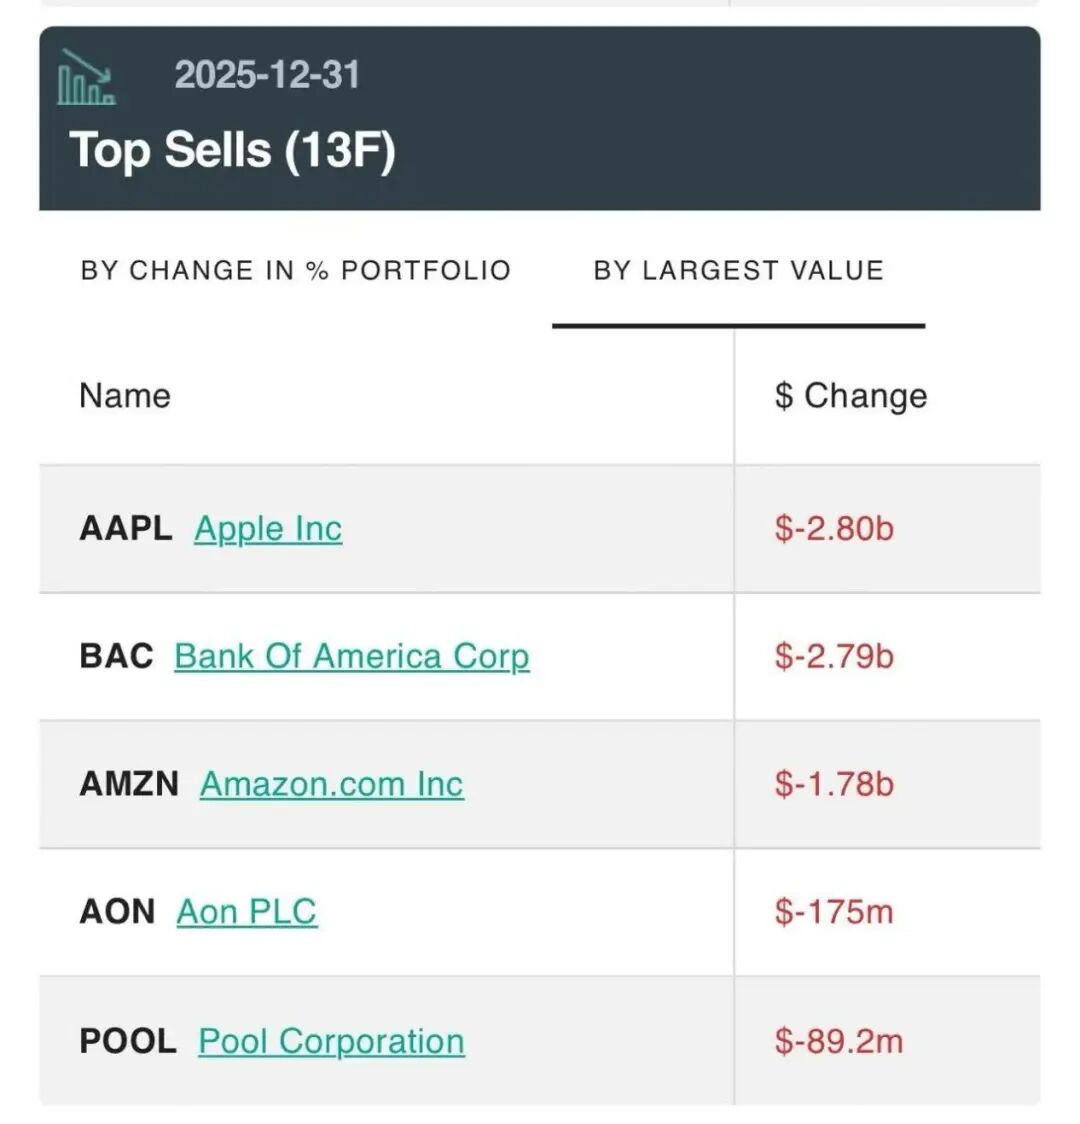
Task: Open the Aon PLC link
Action: 247,912
